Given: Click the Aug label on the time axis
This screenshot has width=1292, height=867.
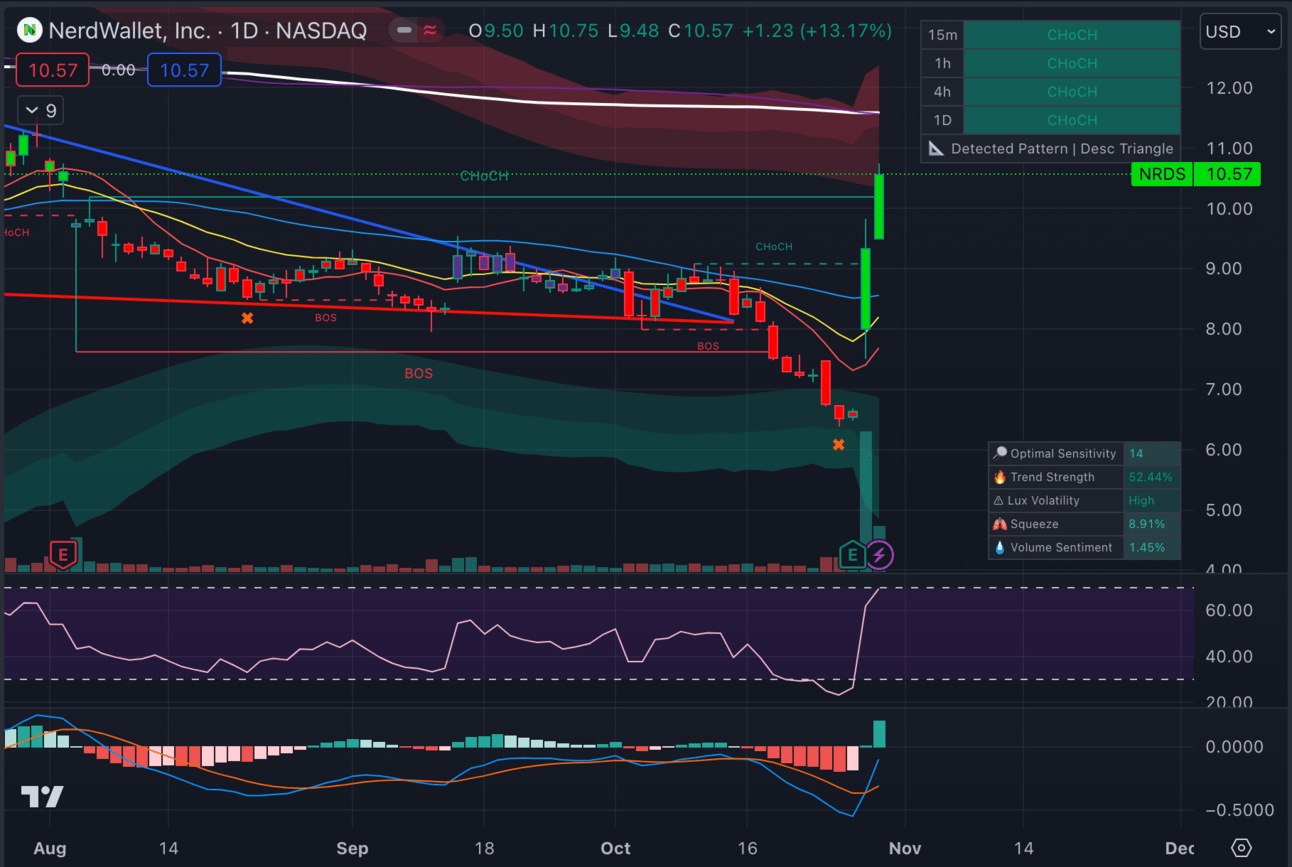Looking at the screenshot, I should tap(49, 848).
